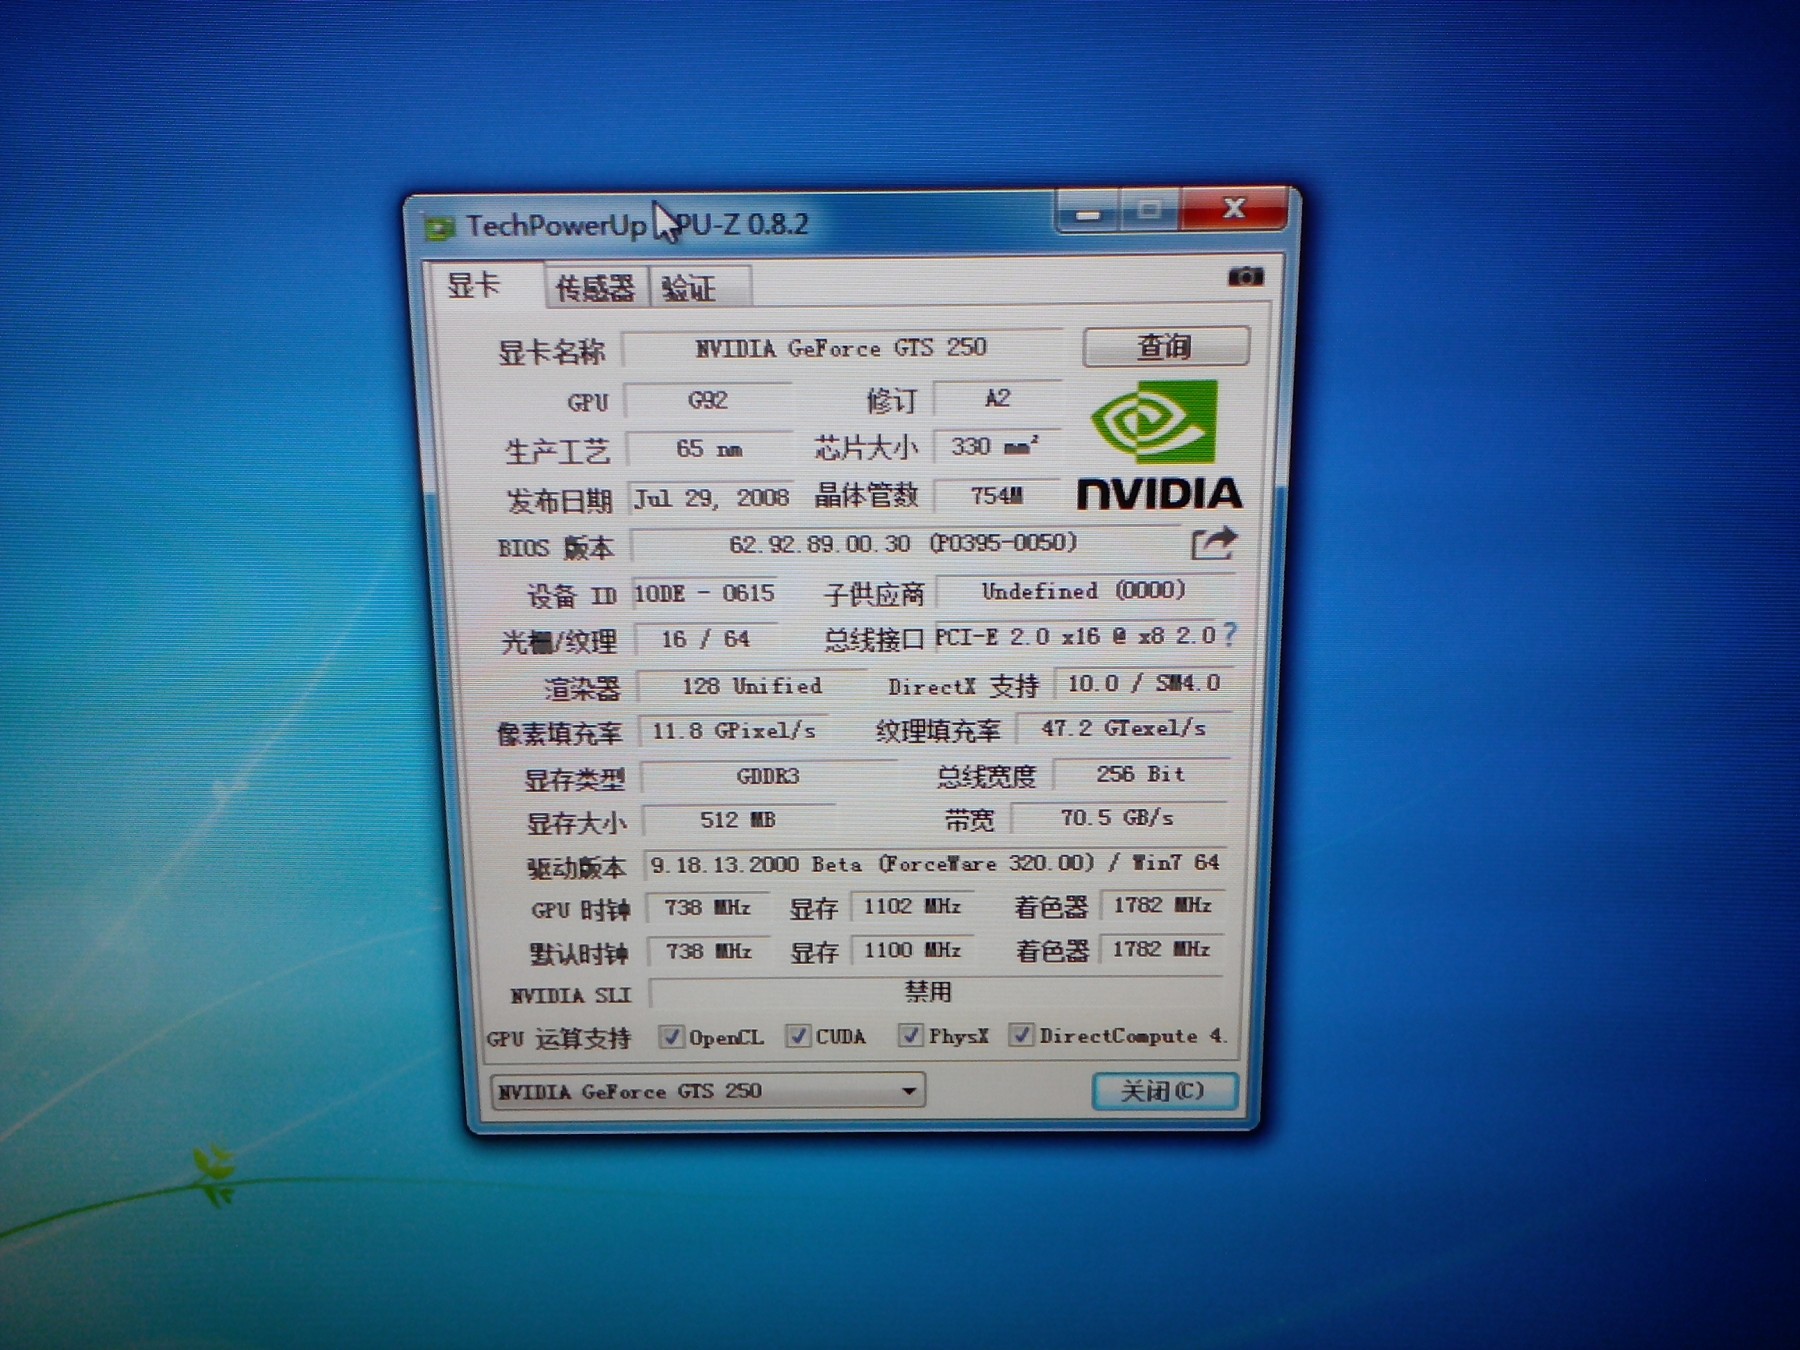Click the 关闭(C) button
Viewport: 1800px width, 1350px height.
tap(1164, 1090)
